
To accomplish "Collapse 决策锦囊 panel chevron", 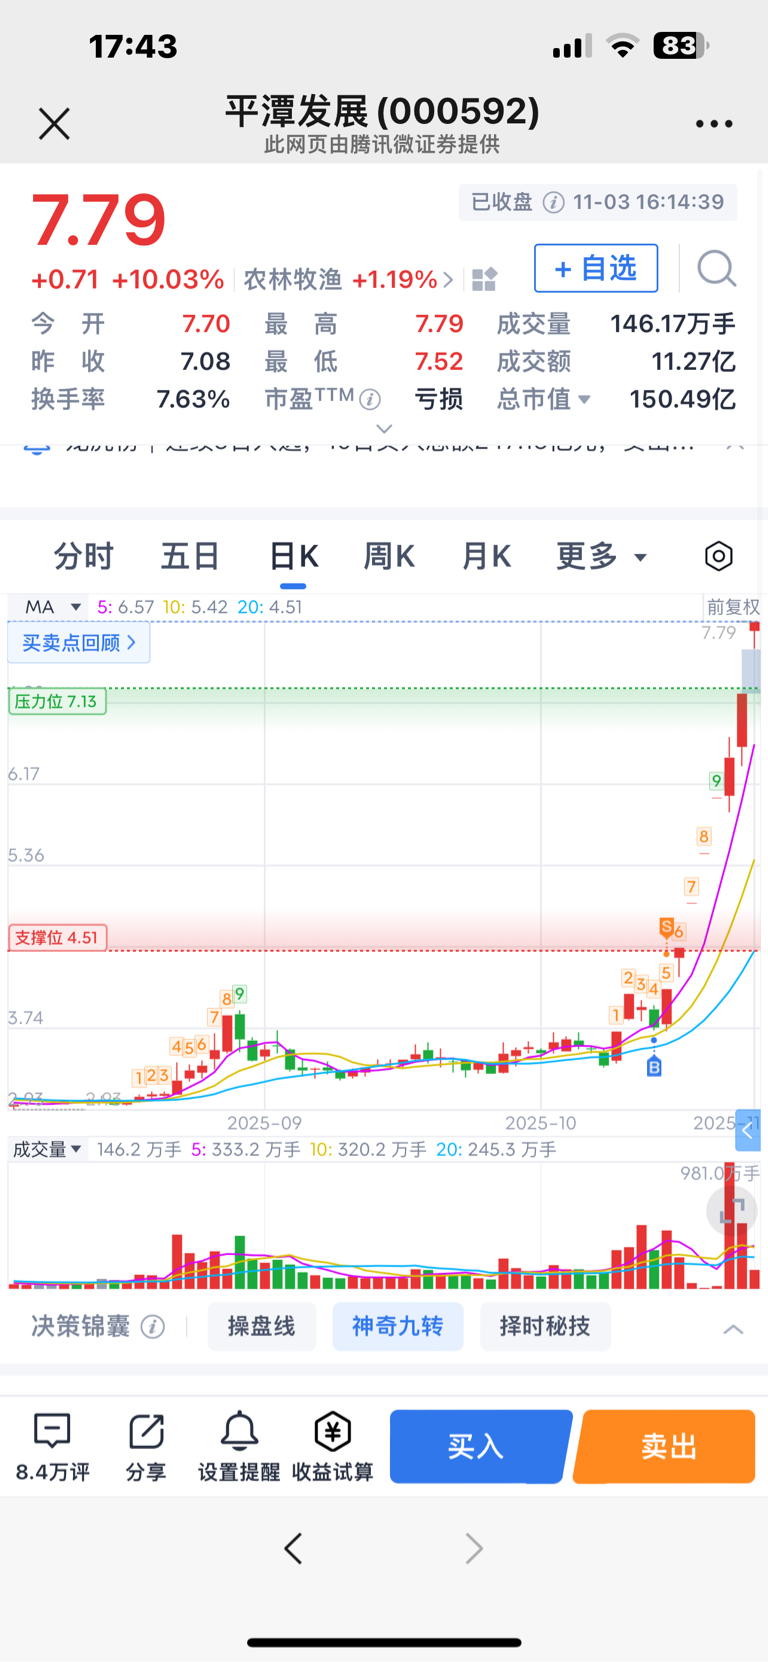I will (x=733, y=1329).
